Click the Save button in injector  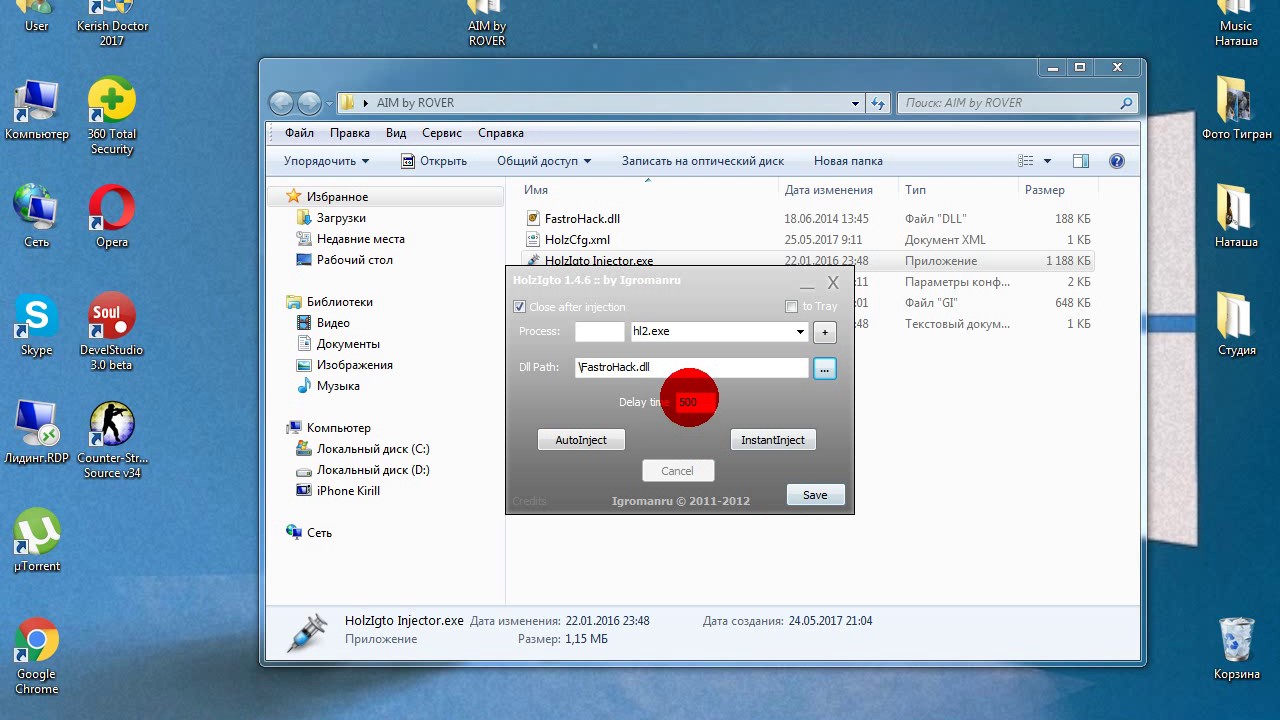tap(815, 495)
